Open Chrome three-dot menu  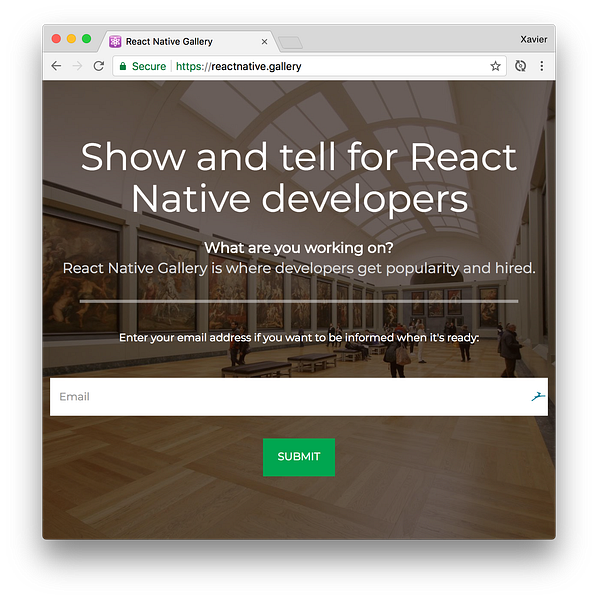point(542,66)
